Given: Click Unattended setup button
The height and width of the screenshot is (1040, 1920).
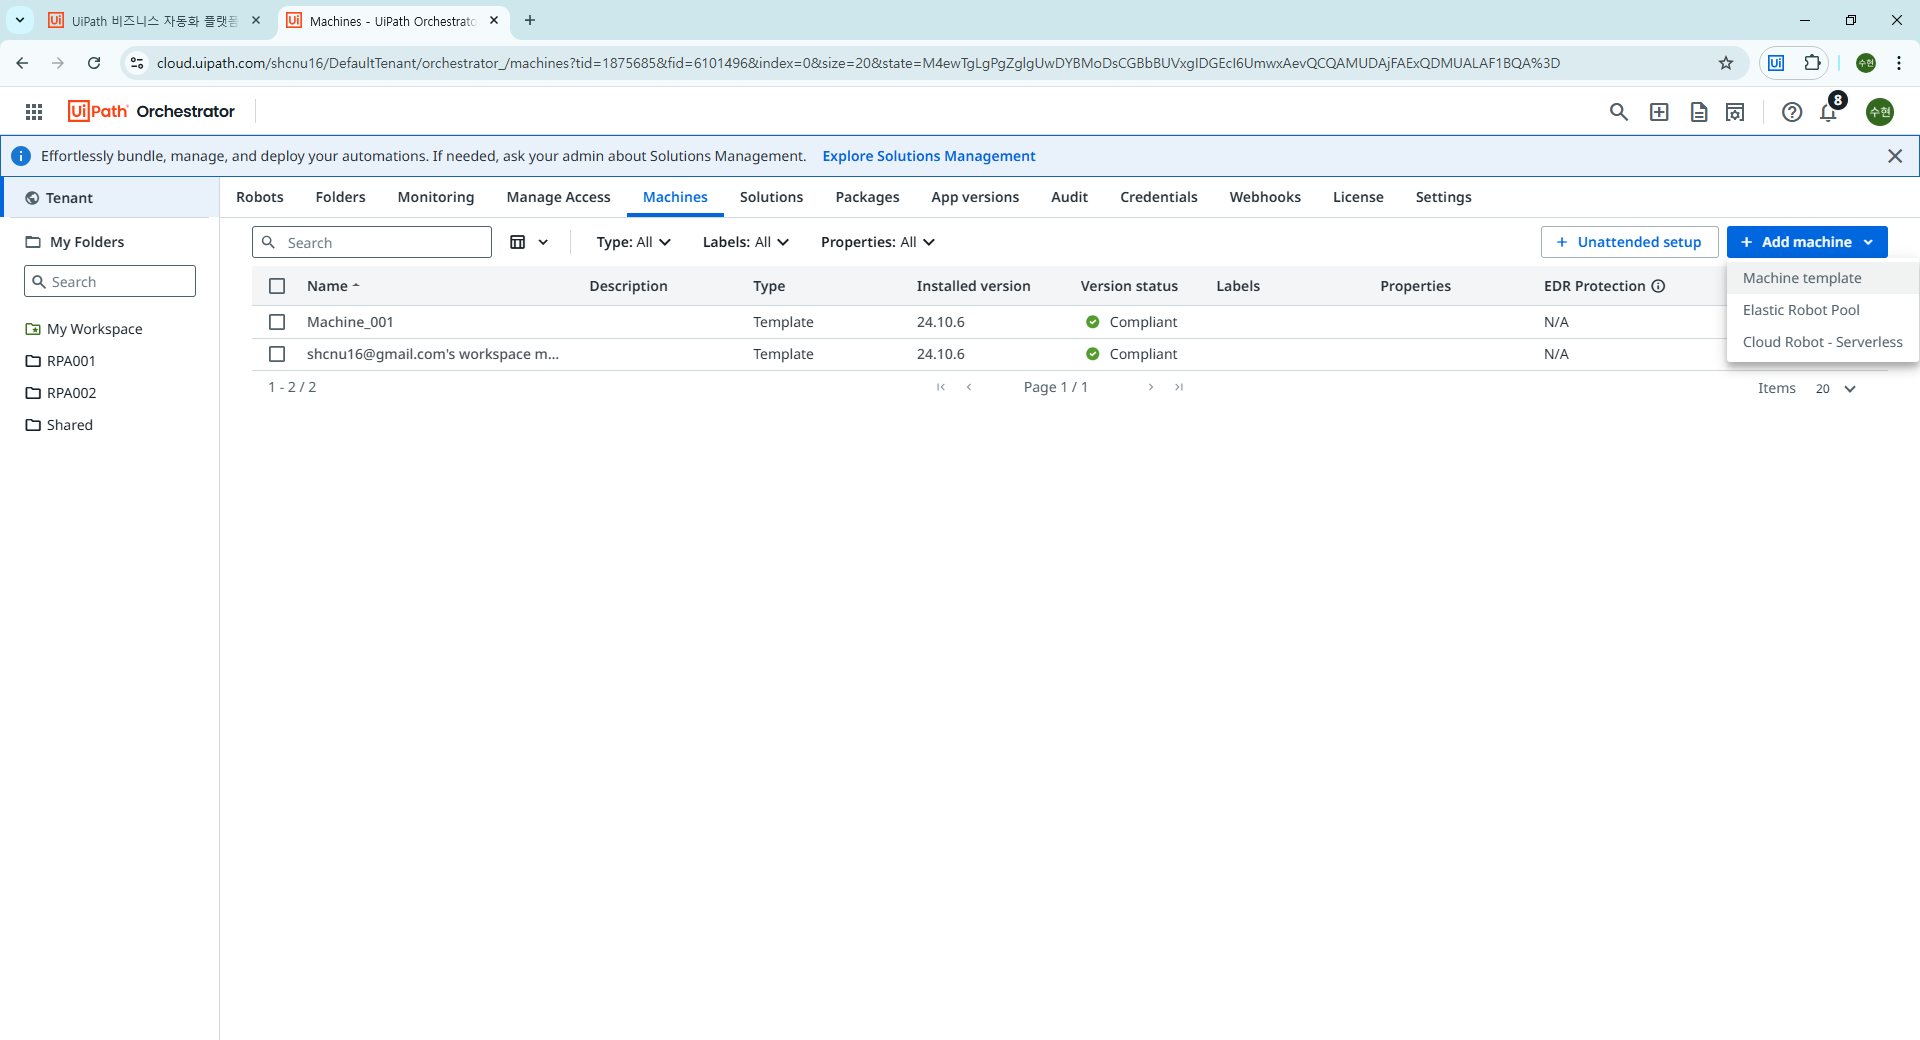Looking at the screenshot, I should click(1629, 242).
